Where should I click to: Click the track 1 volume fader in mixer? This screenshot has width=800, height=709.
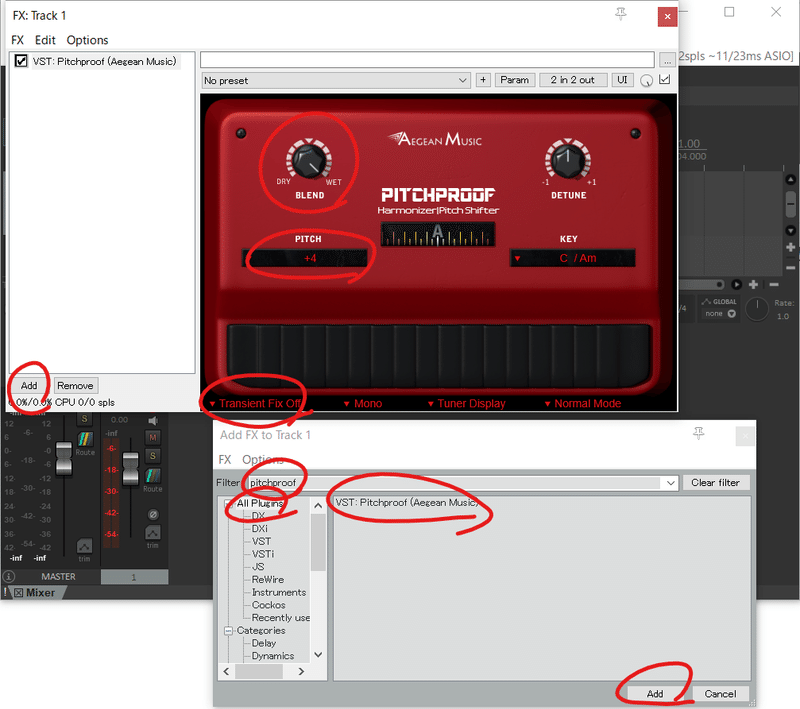(x=131, y=468)
